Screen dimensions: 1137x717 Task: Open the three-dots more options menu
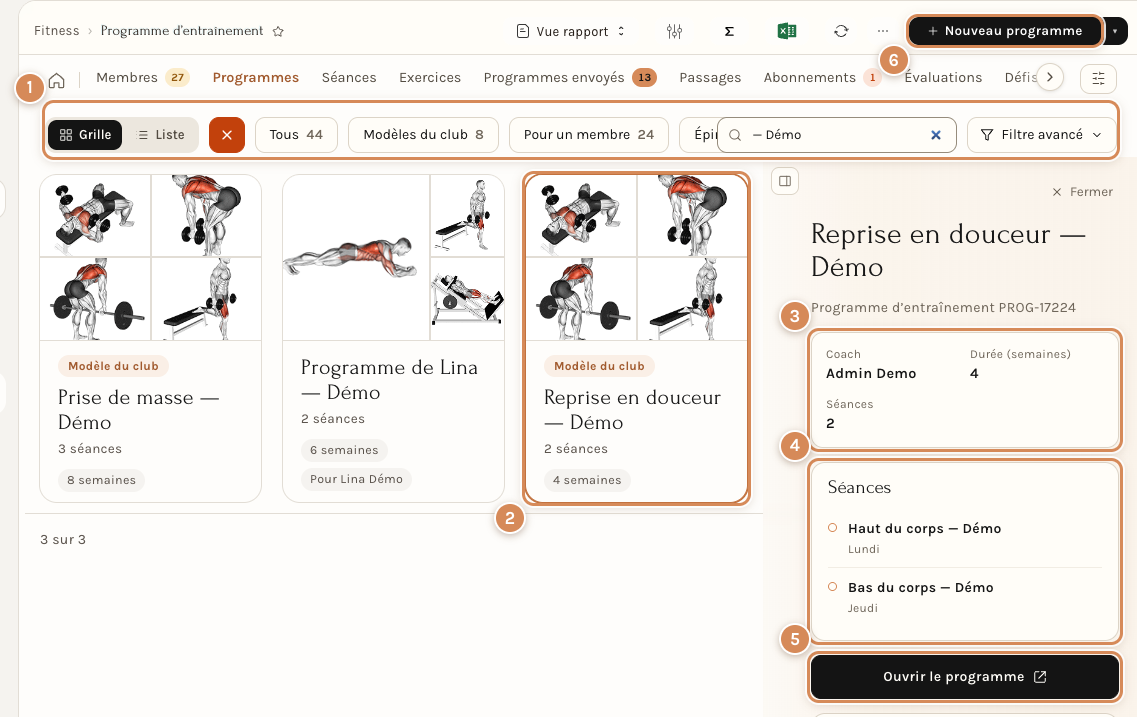coord(882,31)
